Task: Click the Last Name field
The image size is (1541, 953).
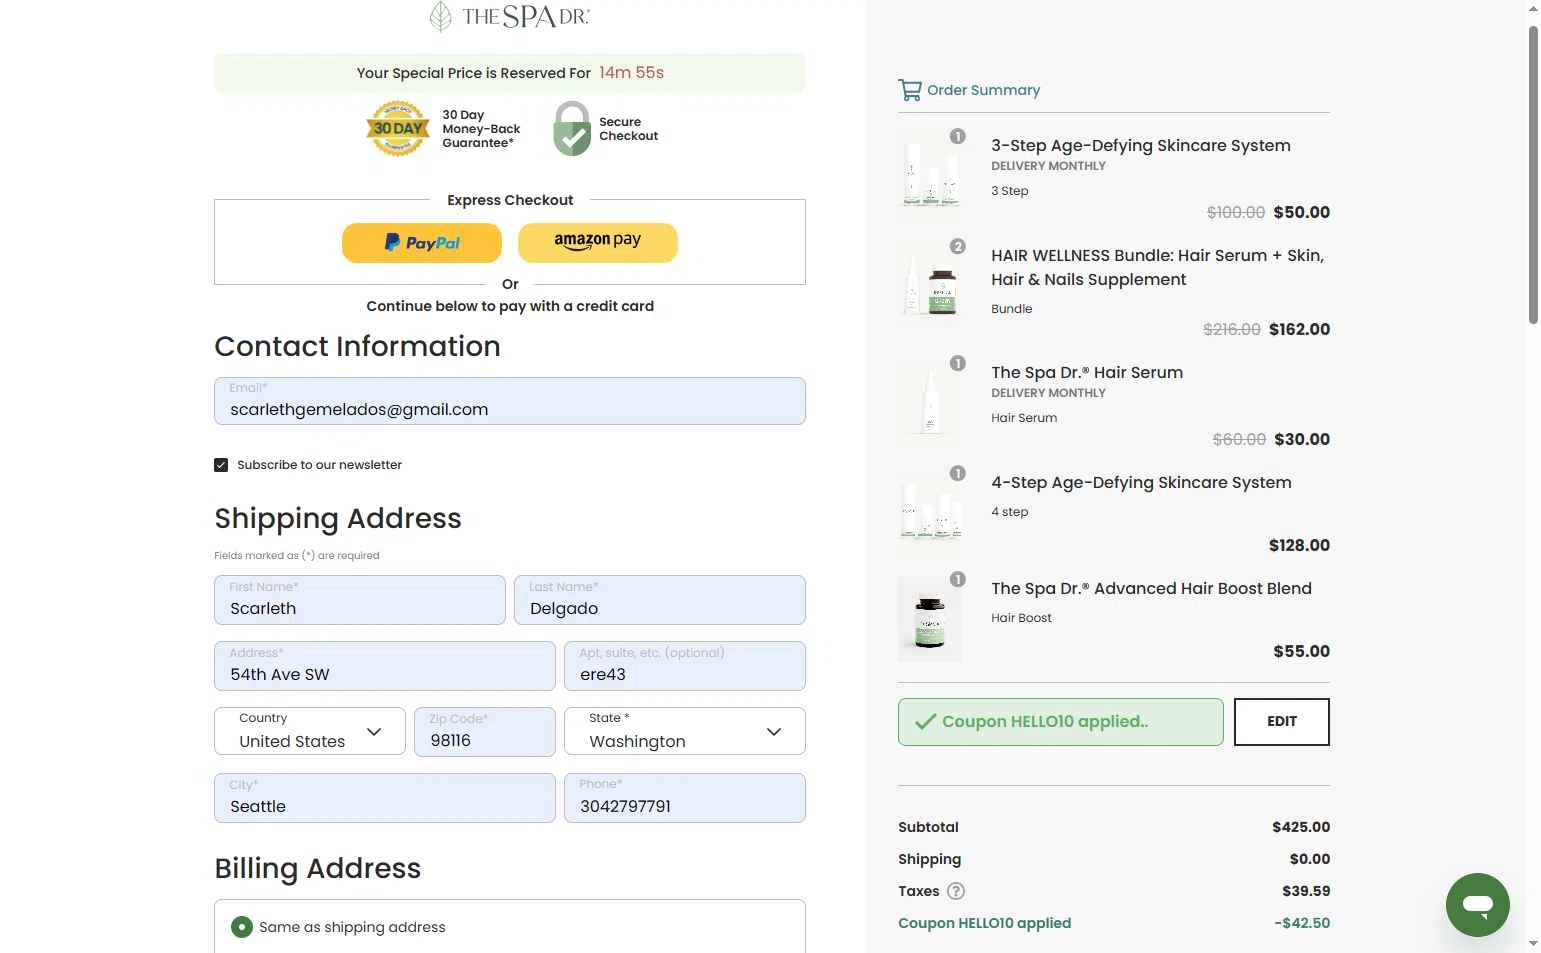Action: click(x=660, y=600)
